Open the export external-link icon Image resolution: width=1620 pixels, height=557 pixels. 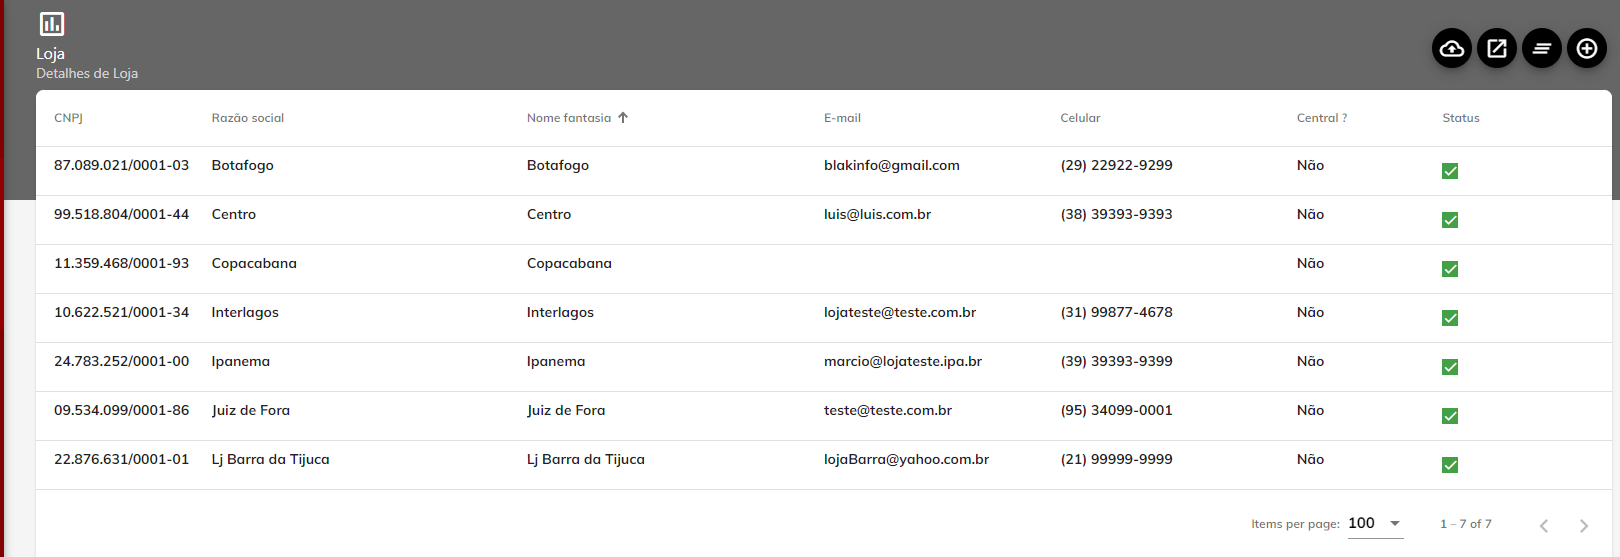click(1497, 48)
